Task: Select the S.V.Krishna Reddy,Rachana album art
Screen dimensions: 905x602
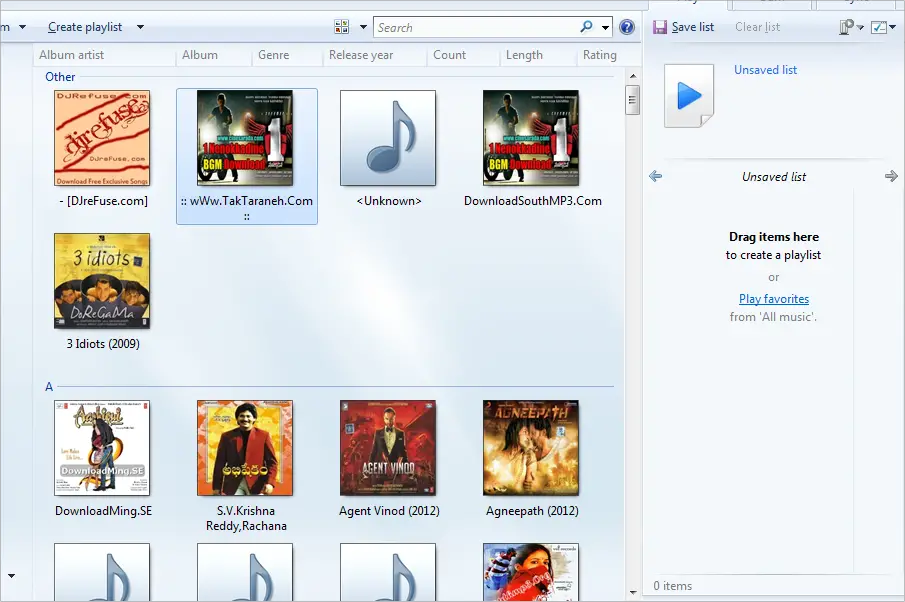Action: pyautogui.click(x=245, y=448)
